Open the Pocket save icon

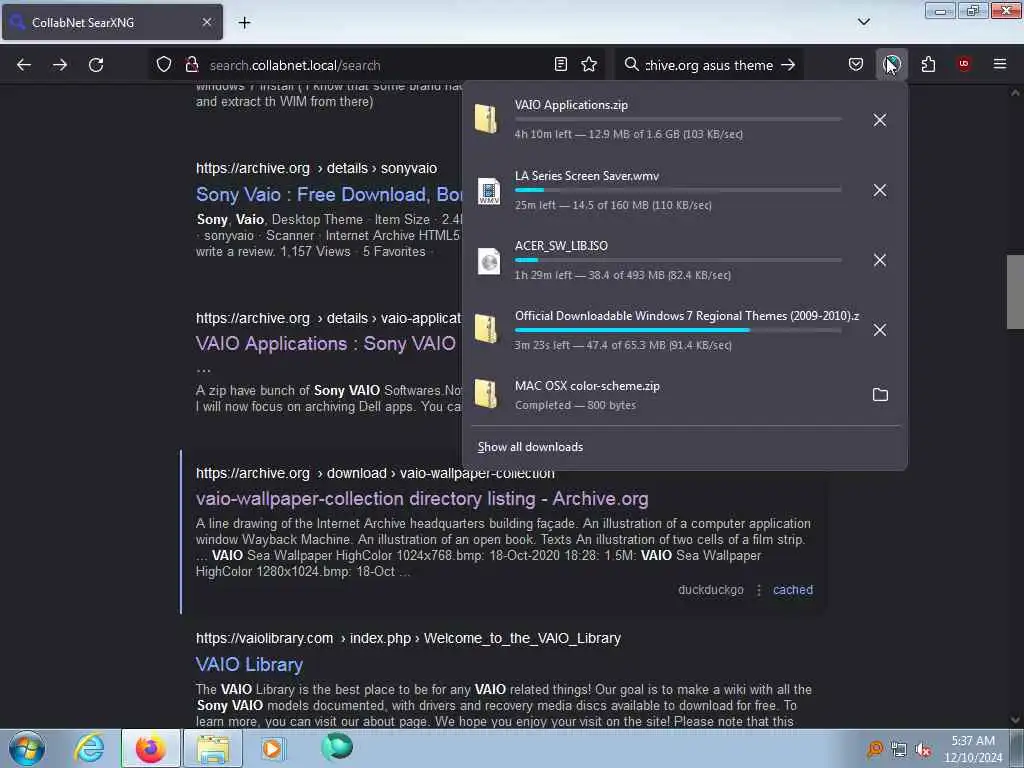point(856,65)
